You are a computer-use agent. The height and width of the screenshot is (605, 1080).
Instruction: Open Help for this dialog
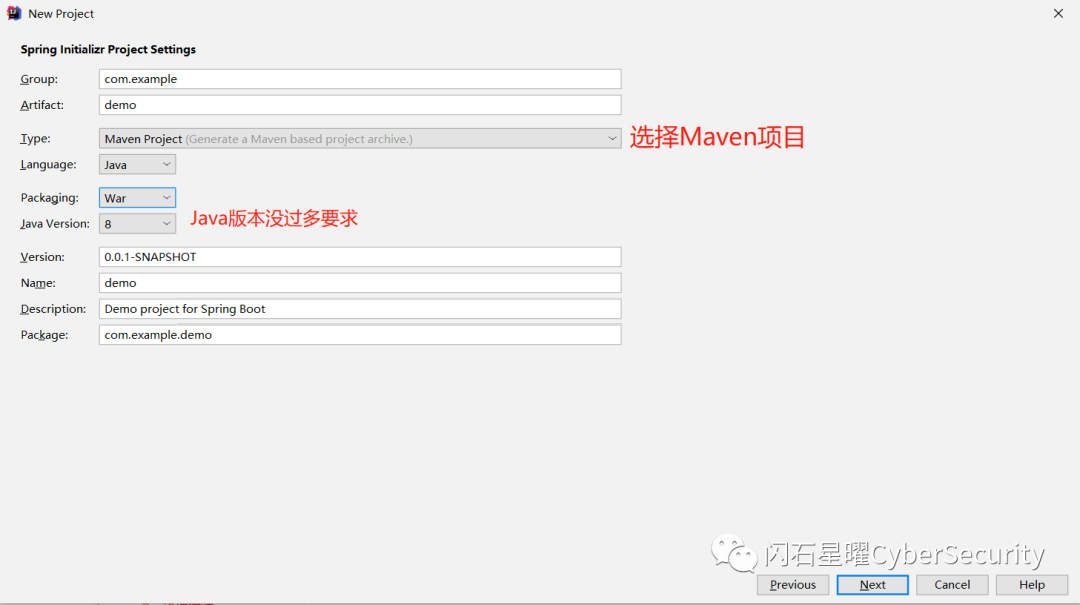(1032, 584)
